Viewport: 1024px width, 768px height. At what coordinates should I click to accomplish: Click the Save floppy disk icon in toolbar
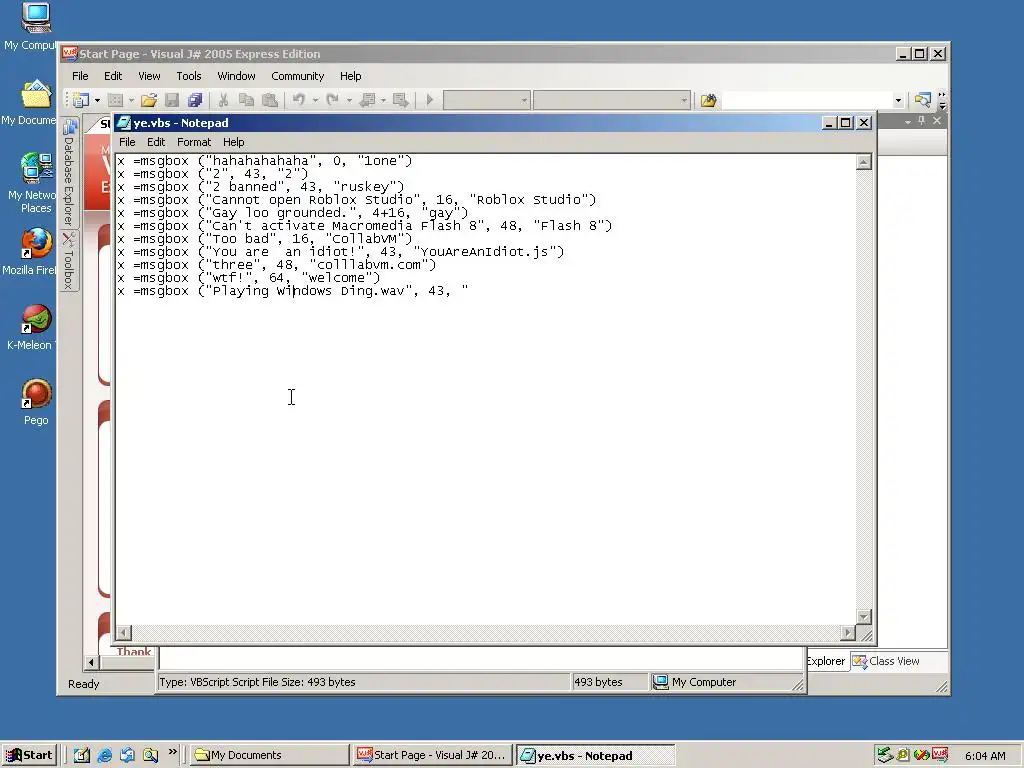pos(172,100)
